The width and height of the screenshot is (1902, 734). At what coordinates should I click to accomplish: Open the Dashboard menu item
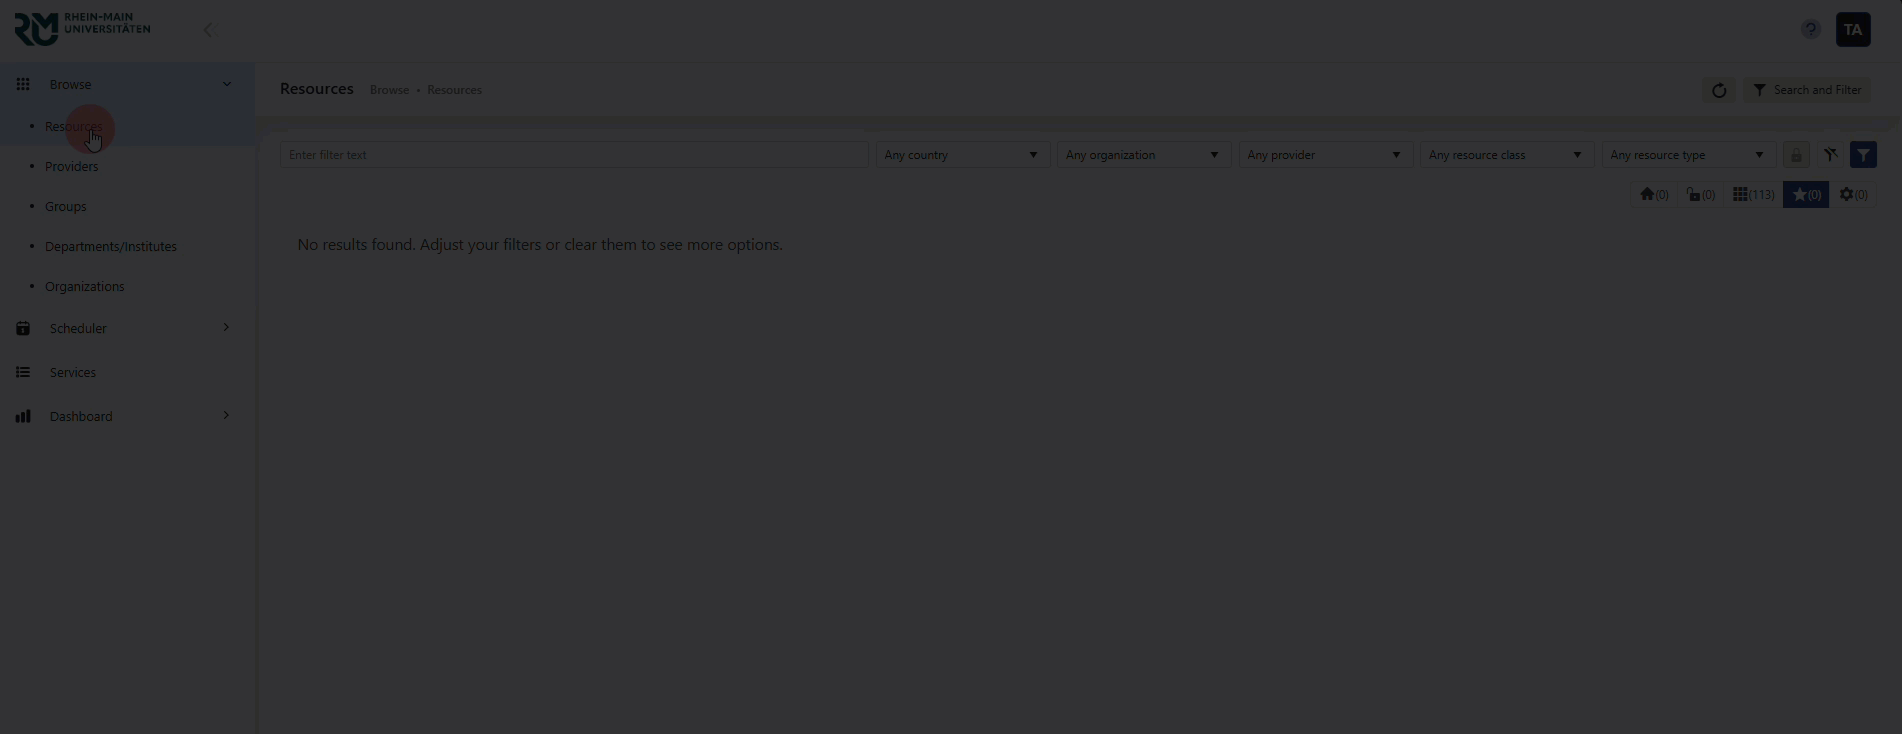(x=81, y=416)
